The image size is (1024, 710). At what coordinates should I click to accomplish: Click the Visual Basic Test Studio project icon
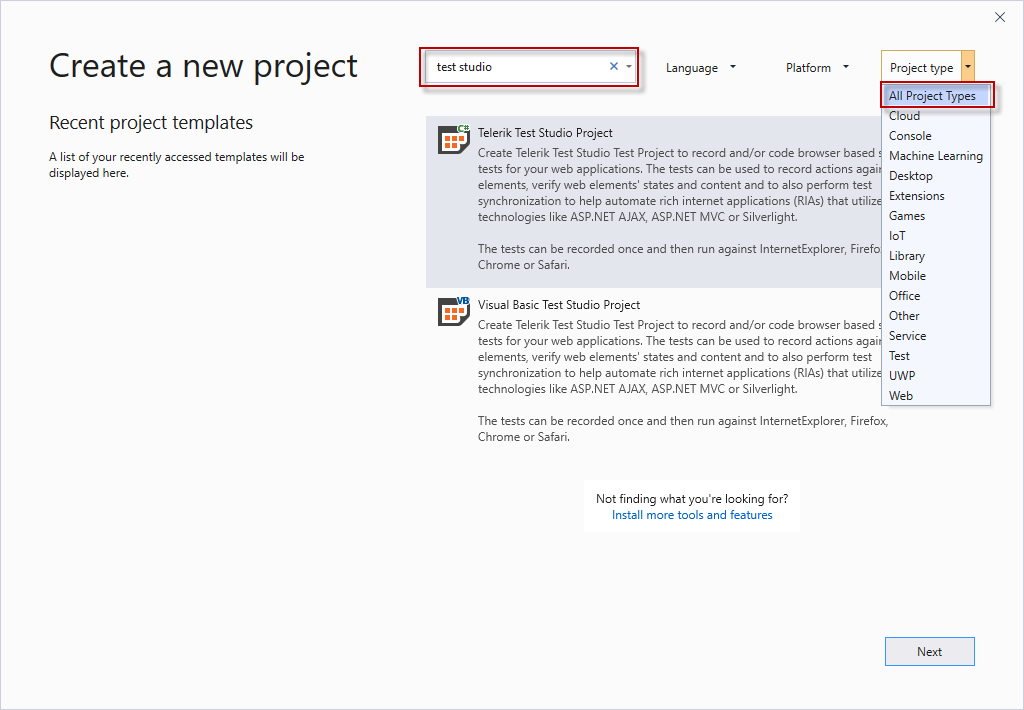(454, 312)
